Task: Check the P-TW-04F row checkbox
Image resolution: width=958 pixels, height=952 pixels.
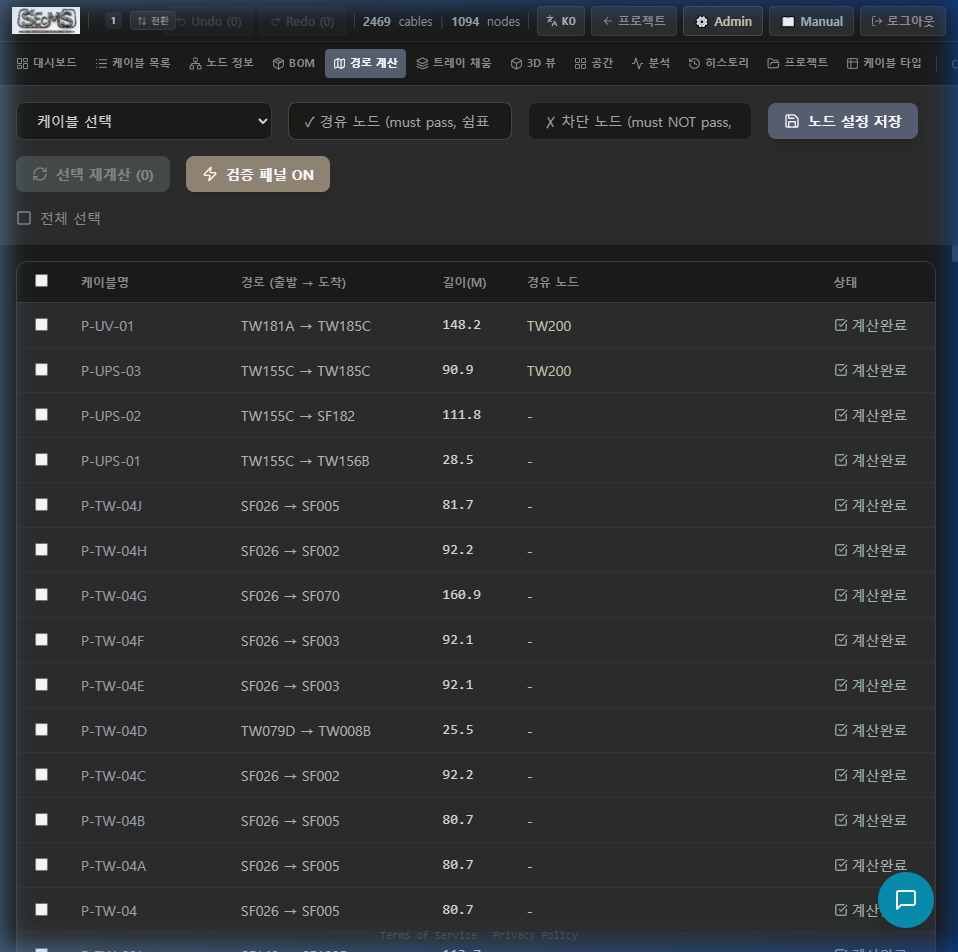Action: coord(42,640)
